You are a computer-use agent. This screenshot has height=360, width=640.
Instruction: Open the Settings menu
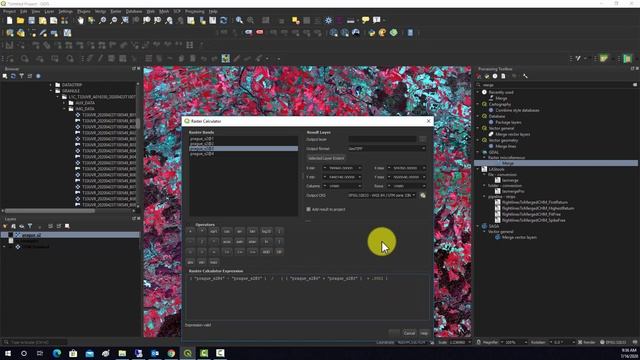(x=65, y=11)
